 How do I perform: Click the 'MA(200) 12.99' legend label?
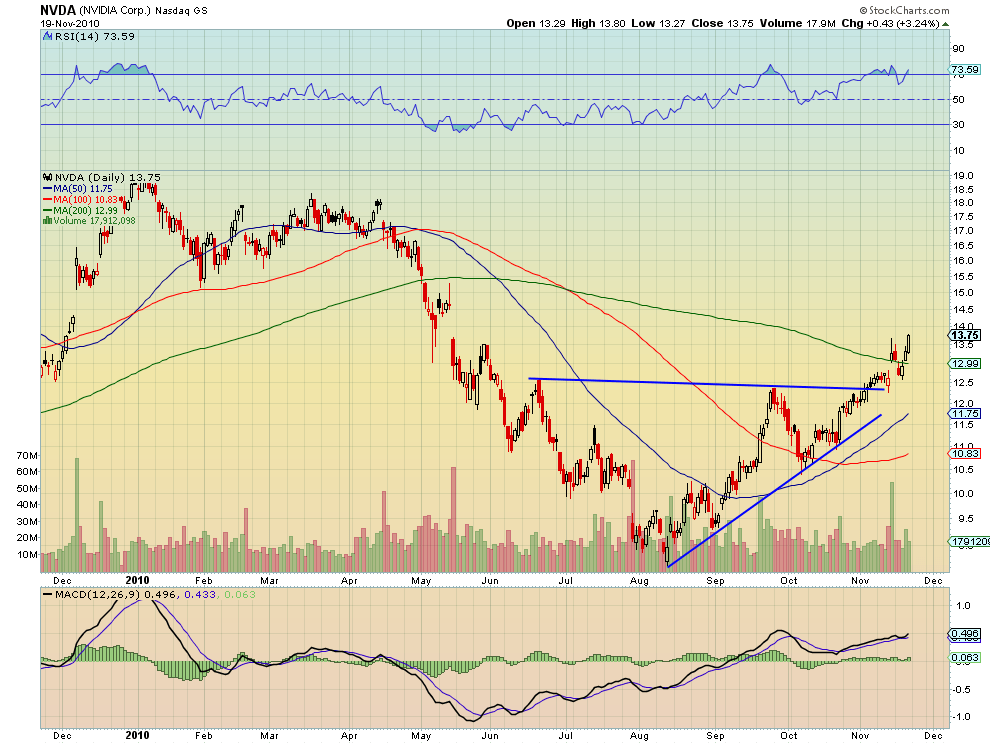pyautogui.click(x=85, y=210)
